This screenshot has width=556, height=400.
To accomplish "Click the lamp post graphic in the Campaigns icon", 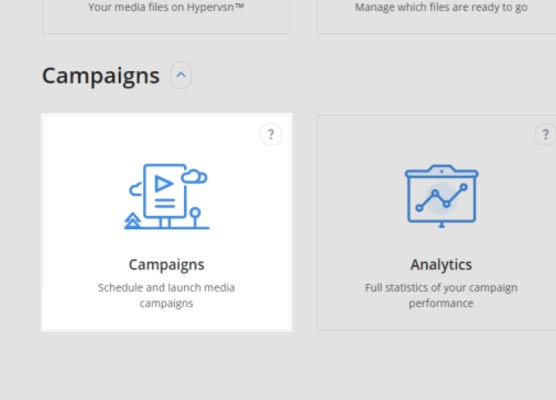I will pos(195,217).
